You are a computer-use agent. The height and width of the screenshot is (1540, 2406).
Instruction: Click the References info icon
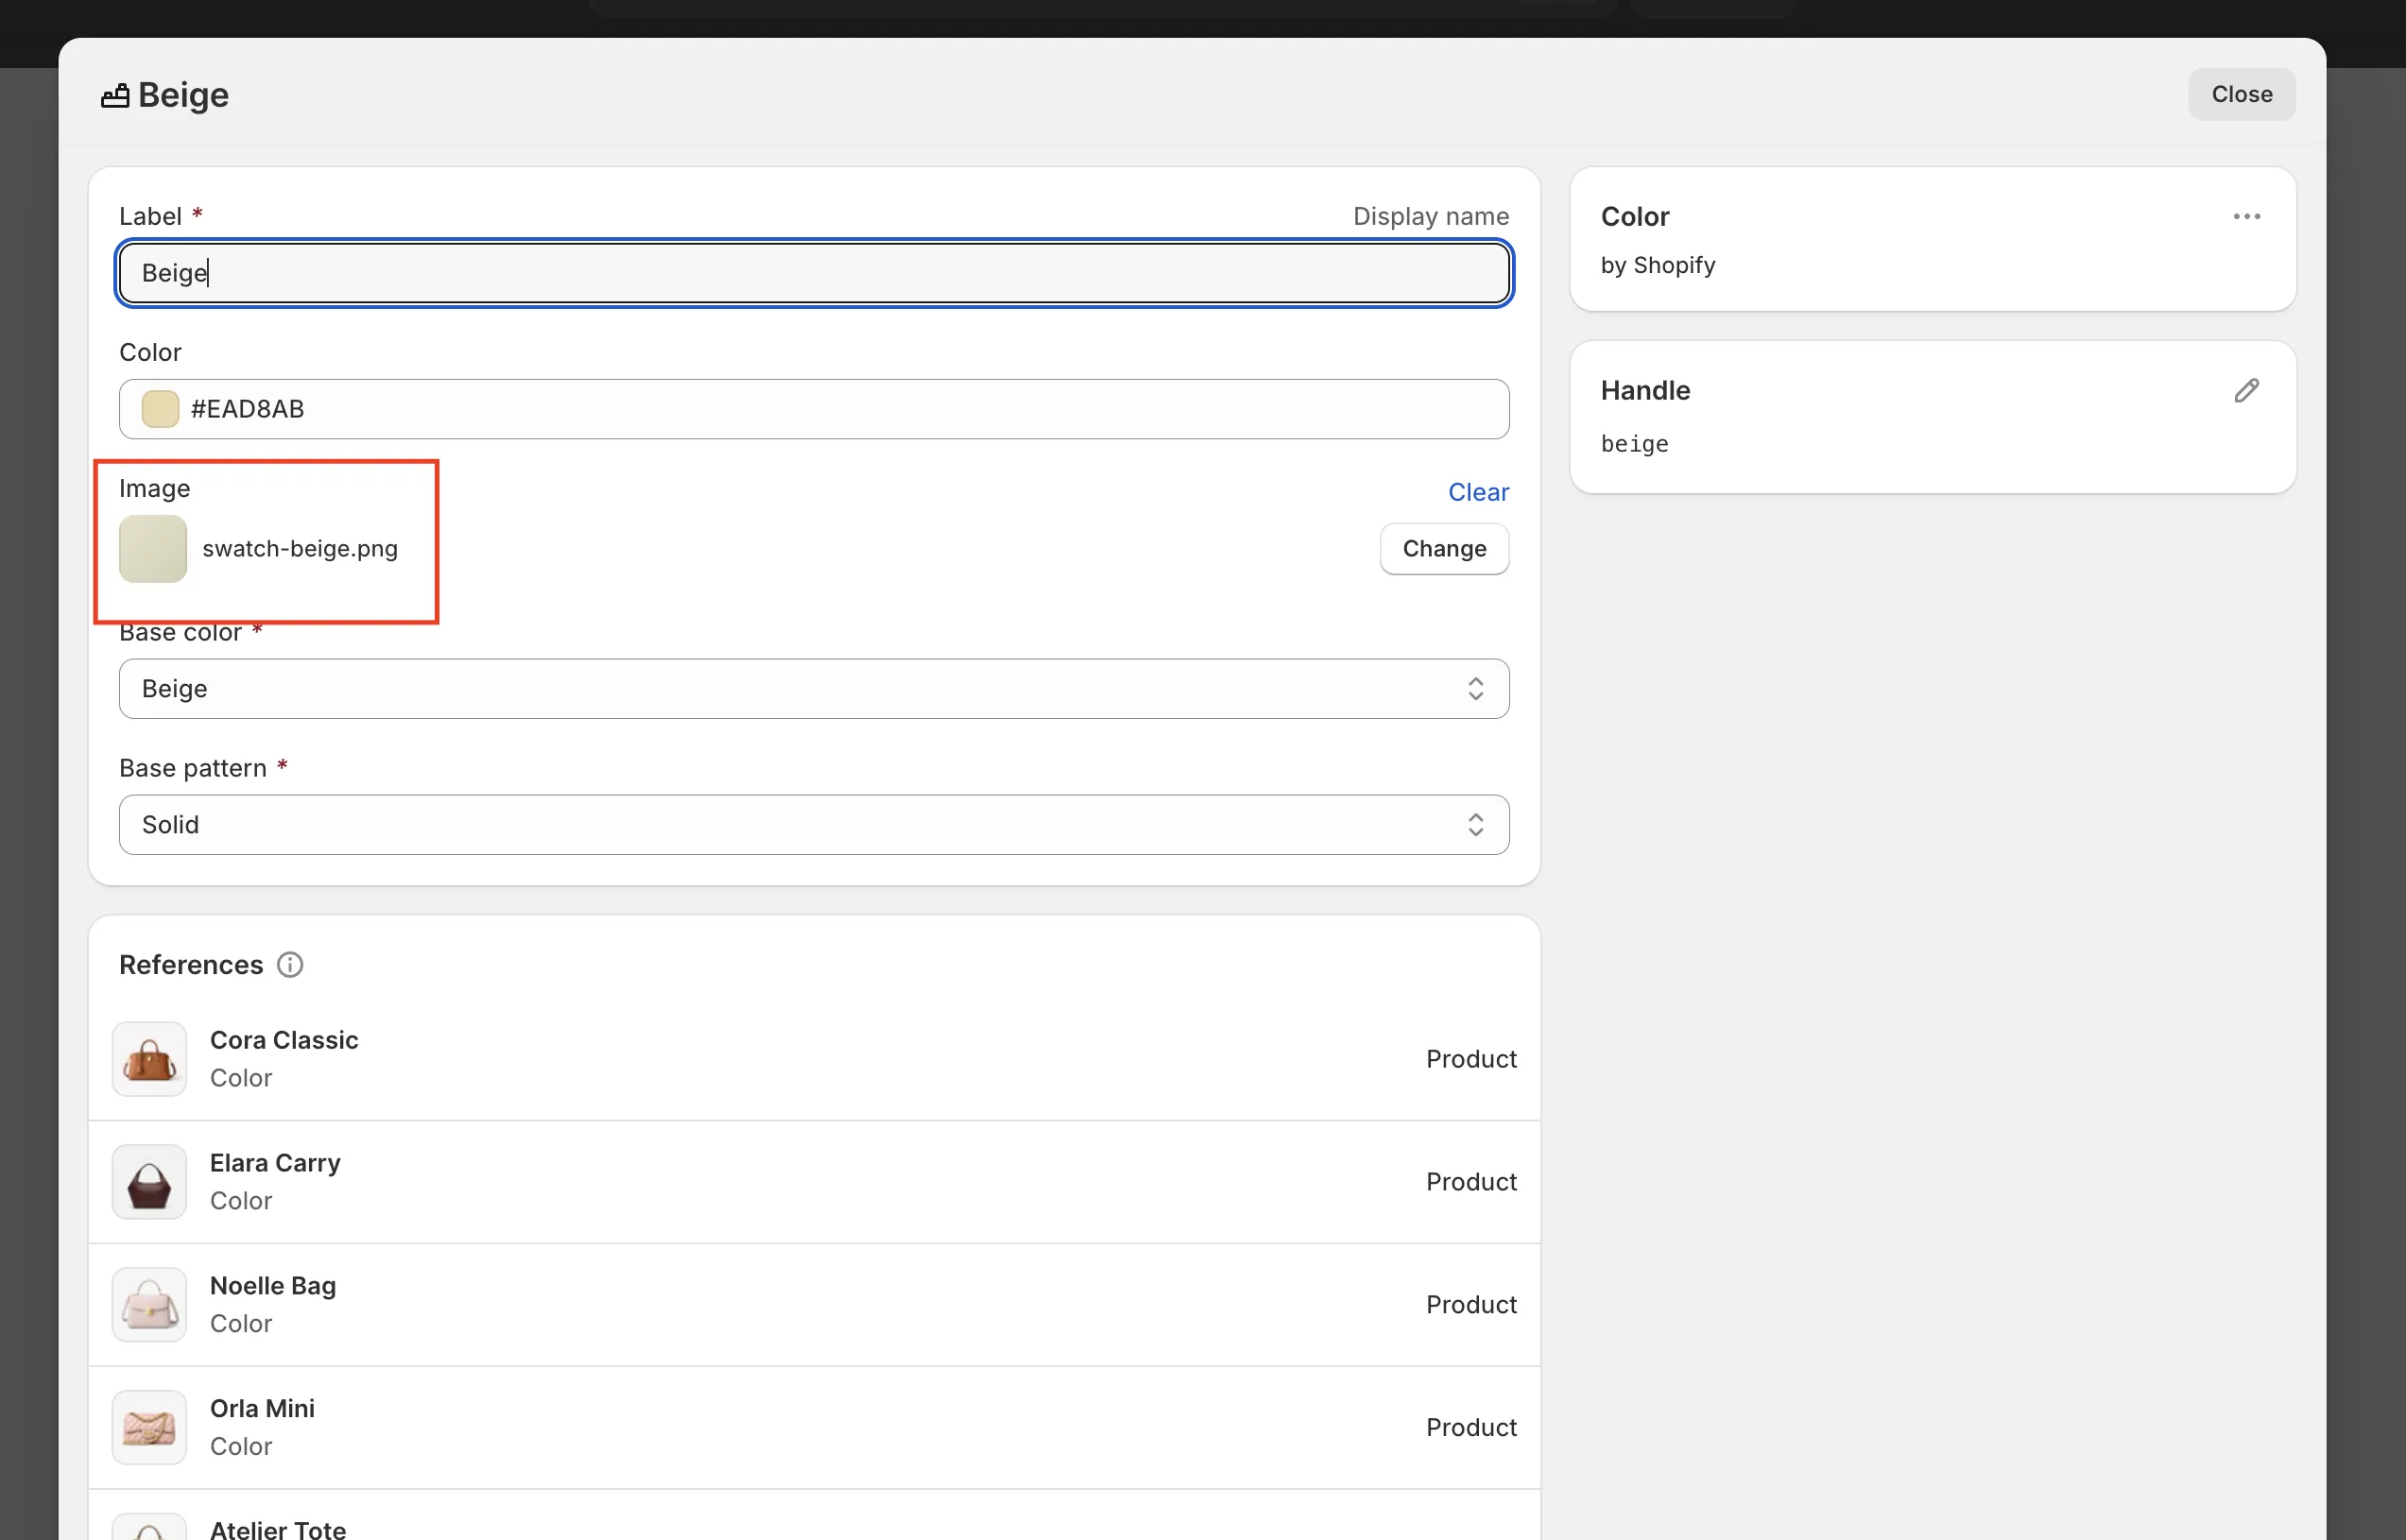coord(290,965)
